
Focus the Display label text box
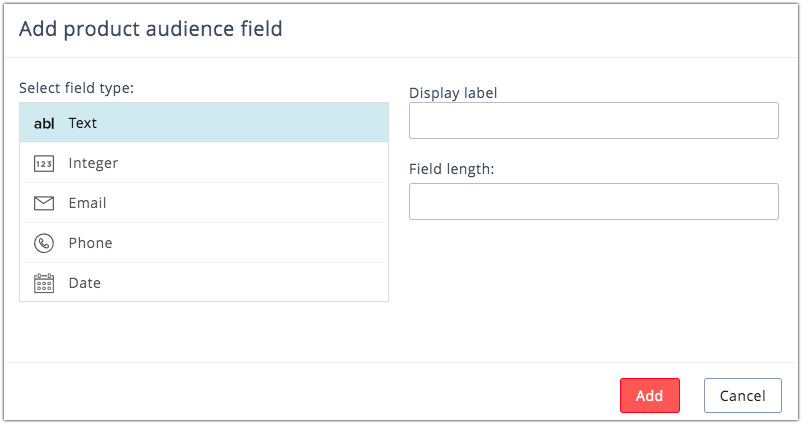(593, 121)
